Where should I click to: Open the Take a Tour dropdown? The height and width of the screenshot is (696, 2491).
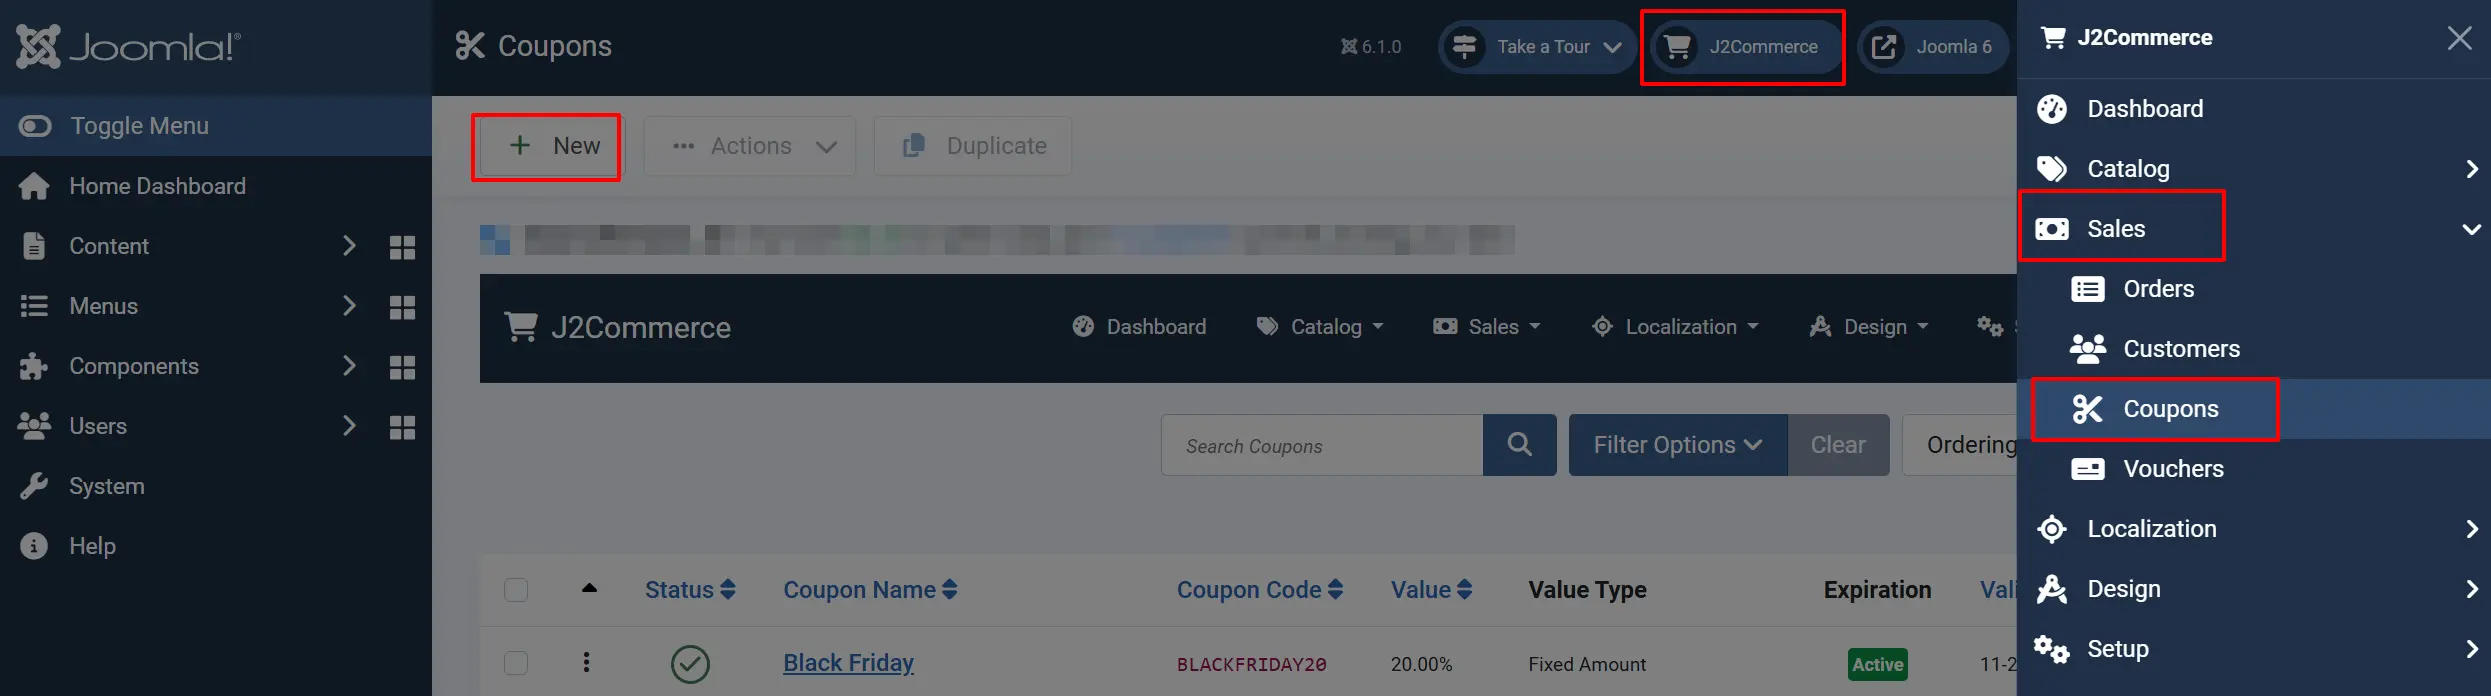pos(1537,47)
